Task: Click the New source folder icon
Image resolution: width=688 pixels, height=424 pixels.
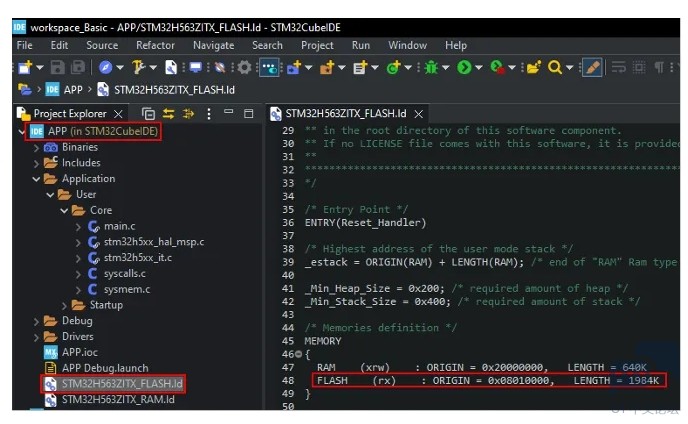Action: 327,67
